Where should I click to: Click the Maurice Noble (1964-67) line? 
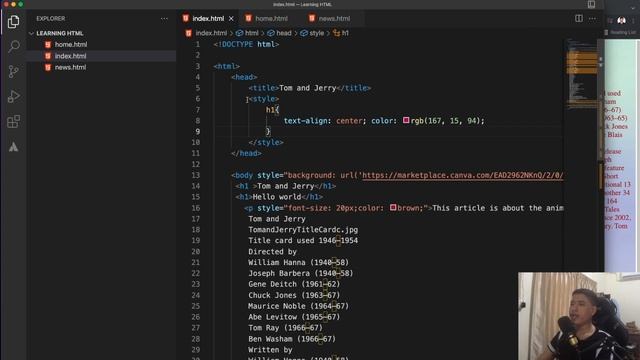298,306
